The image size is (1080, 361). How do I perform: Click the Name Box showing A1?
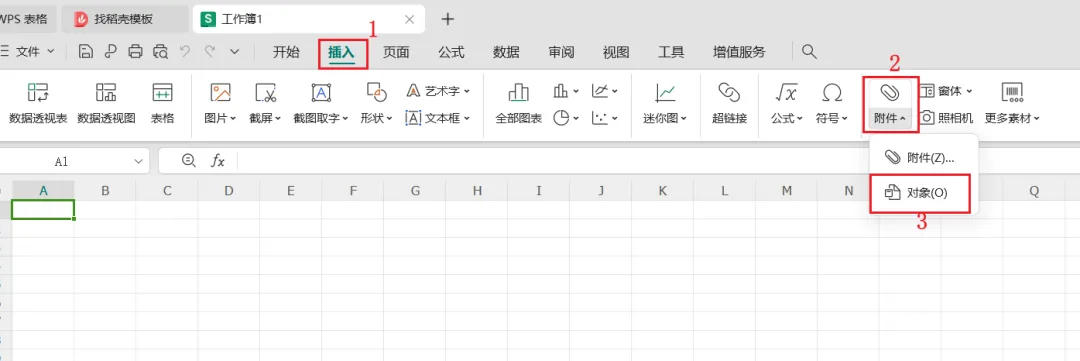(x=62, y=161)
